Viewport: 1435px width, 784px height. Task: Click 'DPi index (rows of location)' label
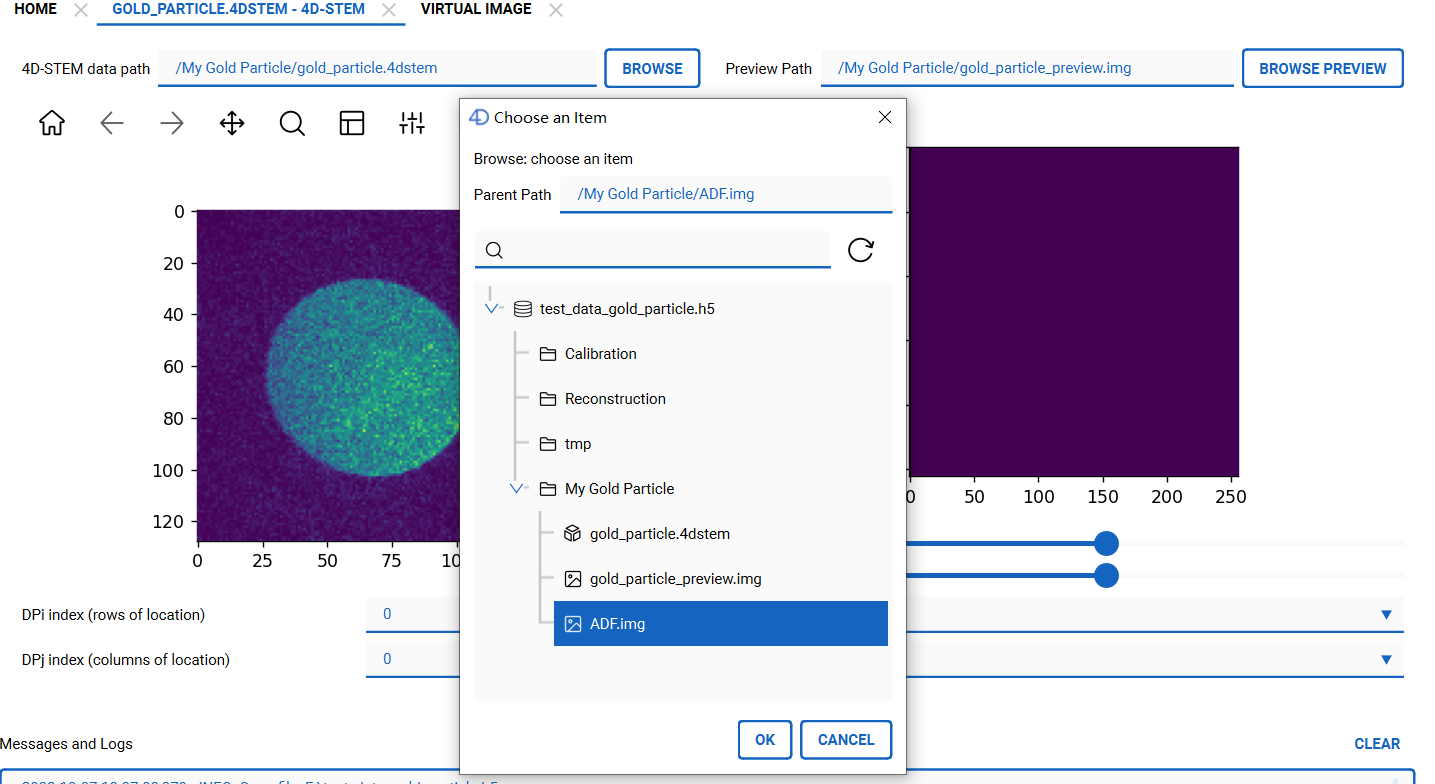(x=113, y=615)
